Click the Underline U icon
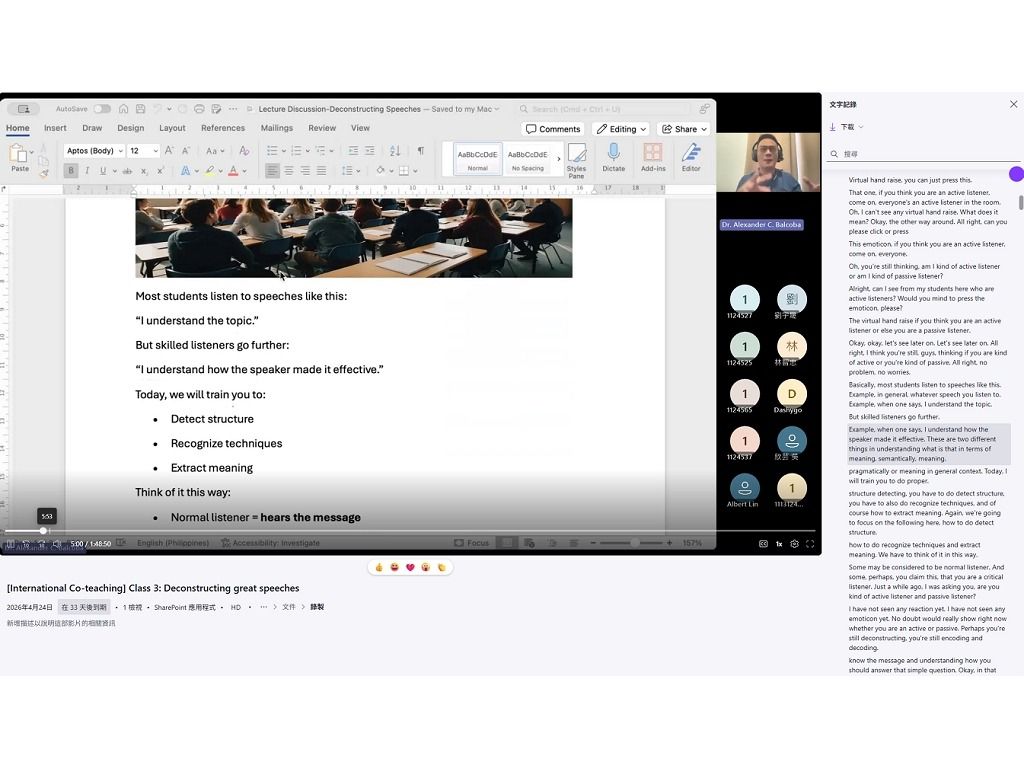1024x768 pixels. [x=103, y=171]
